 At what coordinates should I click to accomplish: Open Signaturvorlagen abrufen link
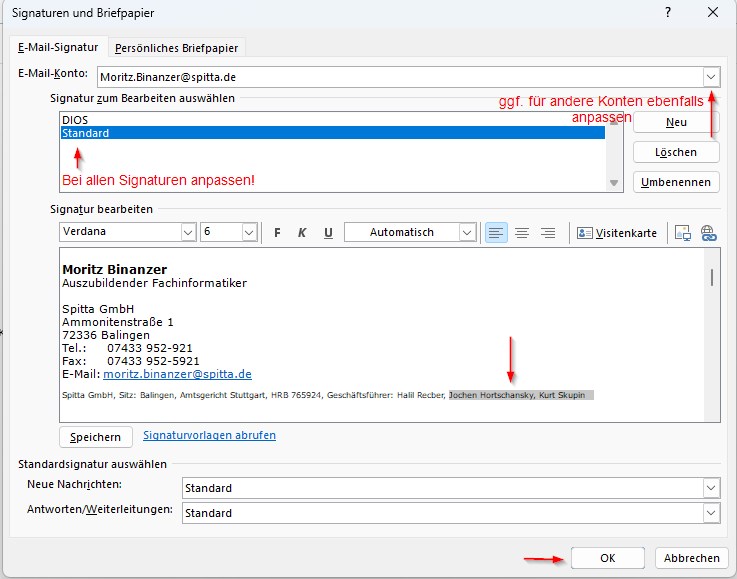click(209, 435)
